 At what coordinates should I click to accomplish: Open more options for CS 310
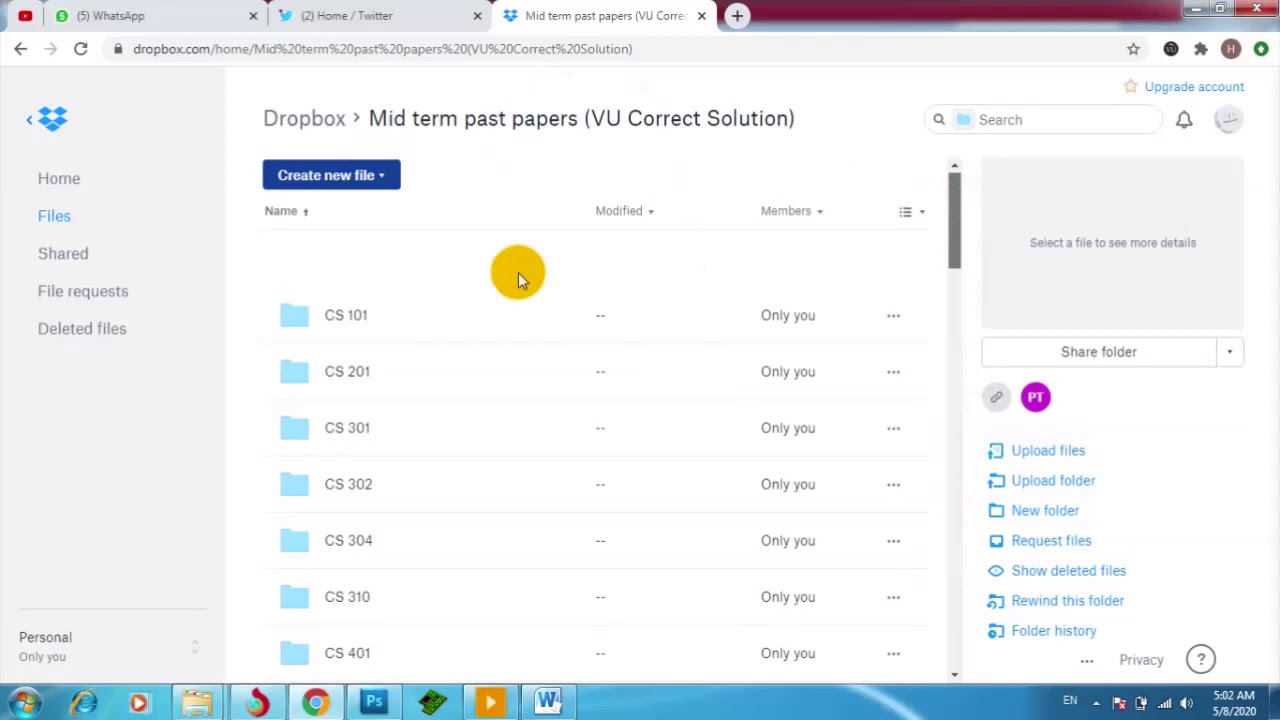[893, 597]
